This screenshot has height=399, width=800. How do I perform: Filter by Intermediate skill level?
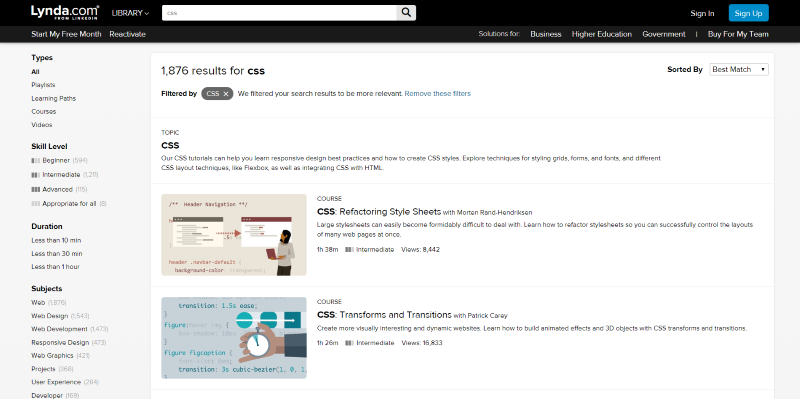(x=65, y=174)
